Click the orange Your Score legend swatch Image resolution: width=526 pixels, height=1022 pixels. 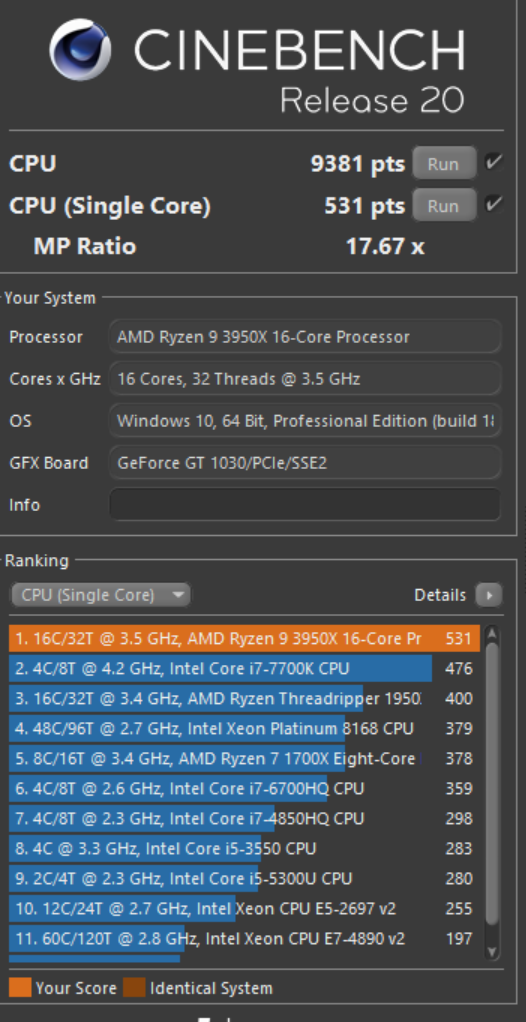point(20,987)
